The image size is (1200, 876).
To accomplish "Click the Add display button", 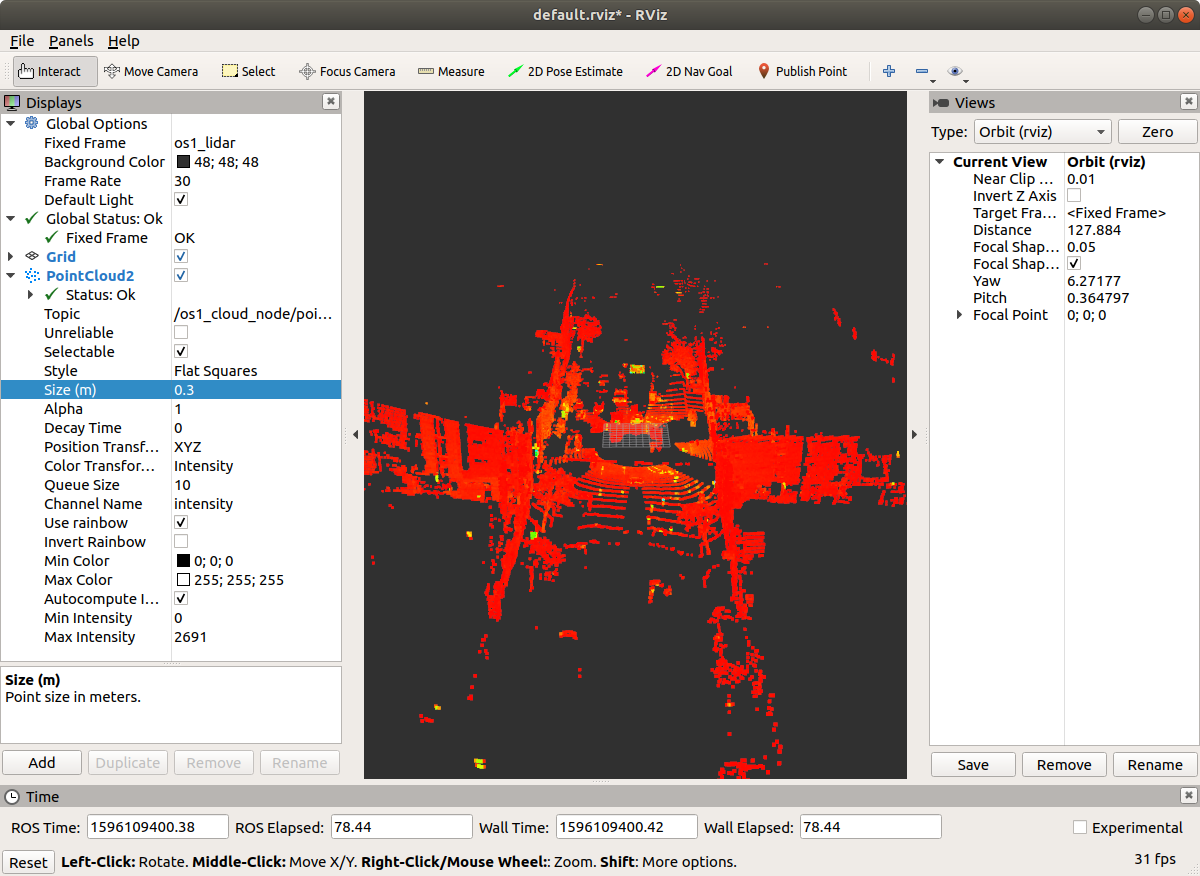I will (x=42, y=762).
